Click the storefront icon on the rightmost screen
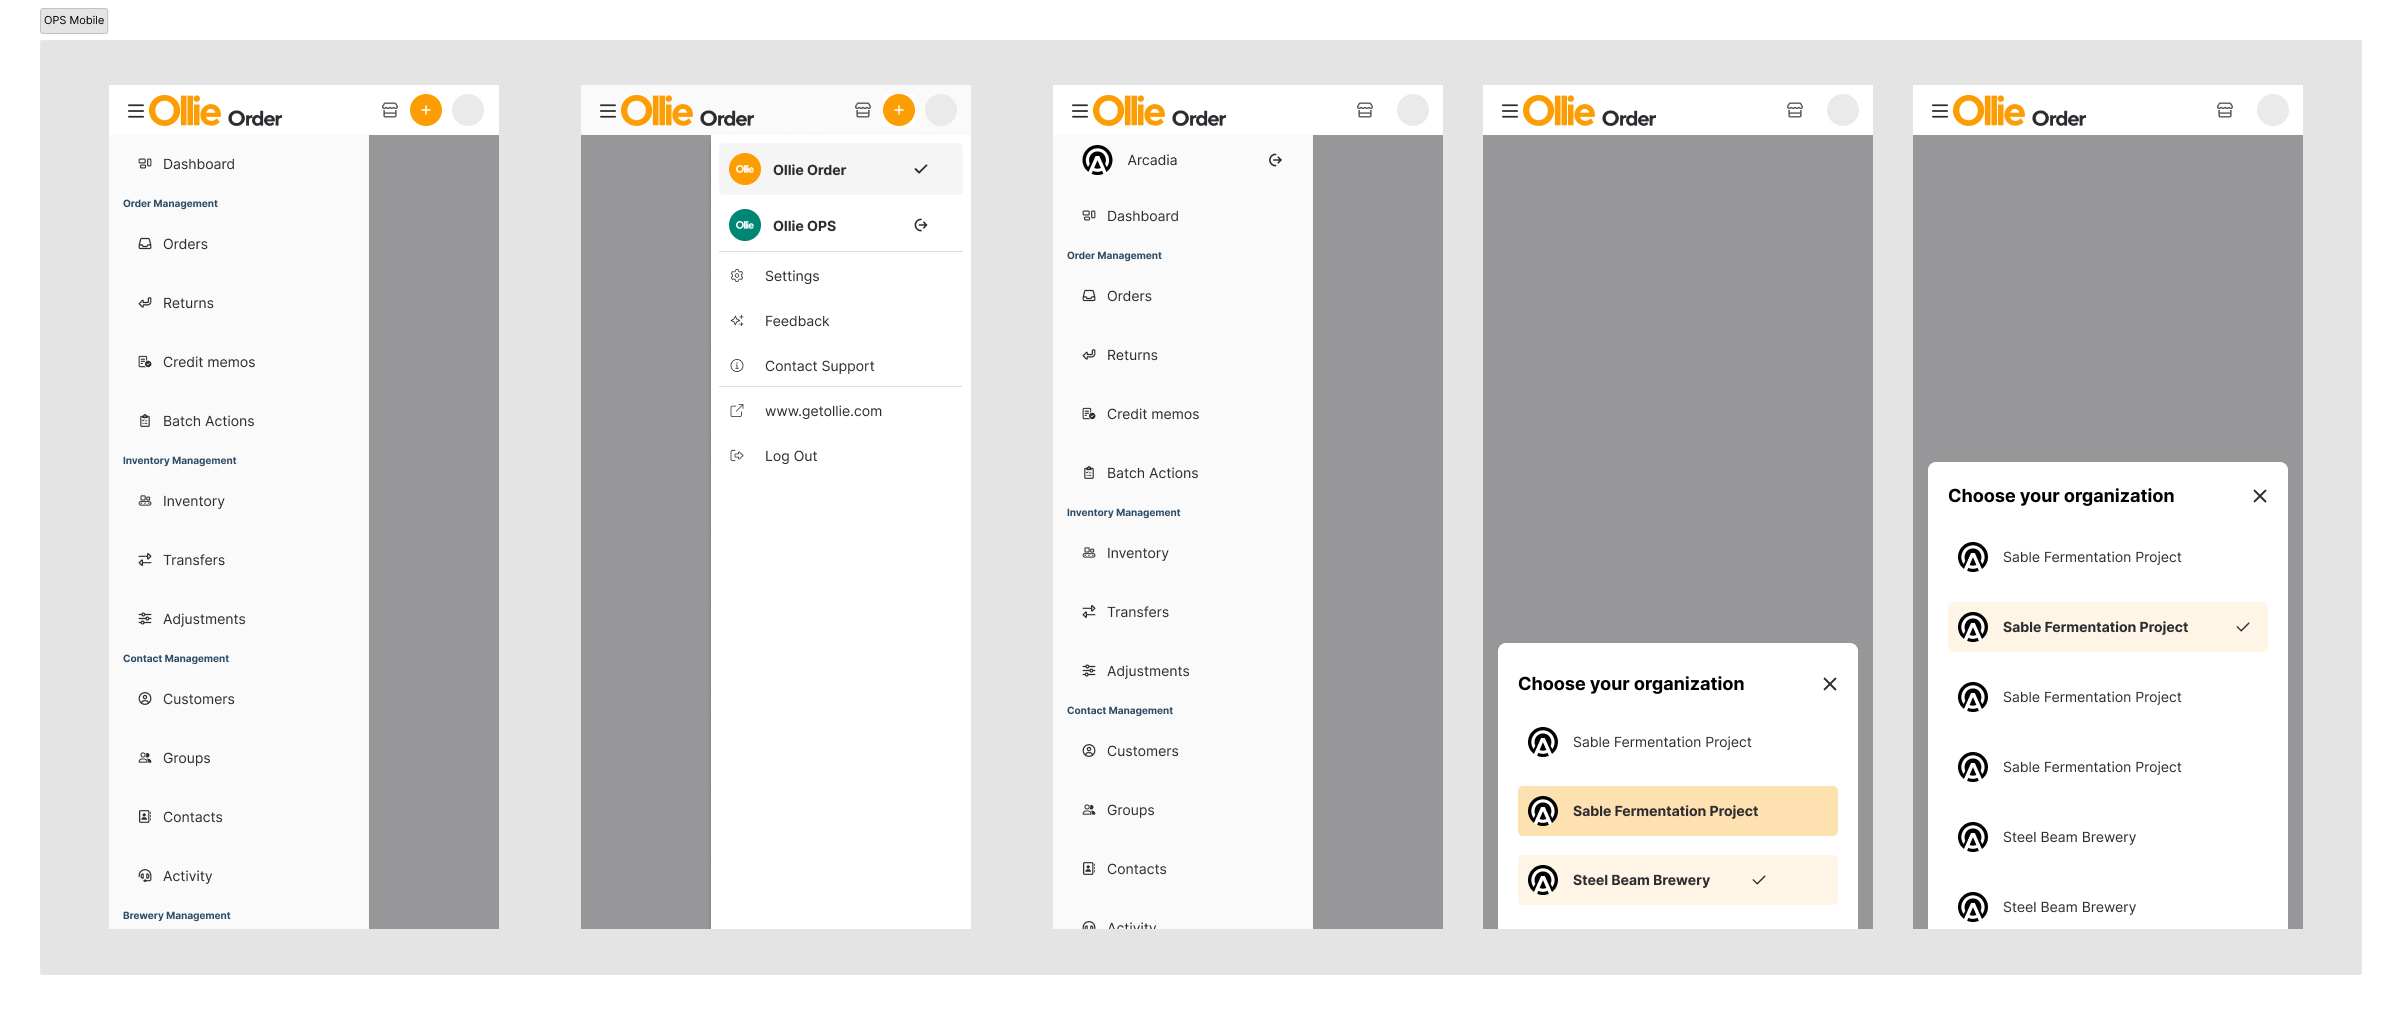Screen dimensions: 2402x1015 [2225, 110]
